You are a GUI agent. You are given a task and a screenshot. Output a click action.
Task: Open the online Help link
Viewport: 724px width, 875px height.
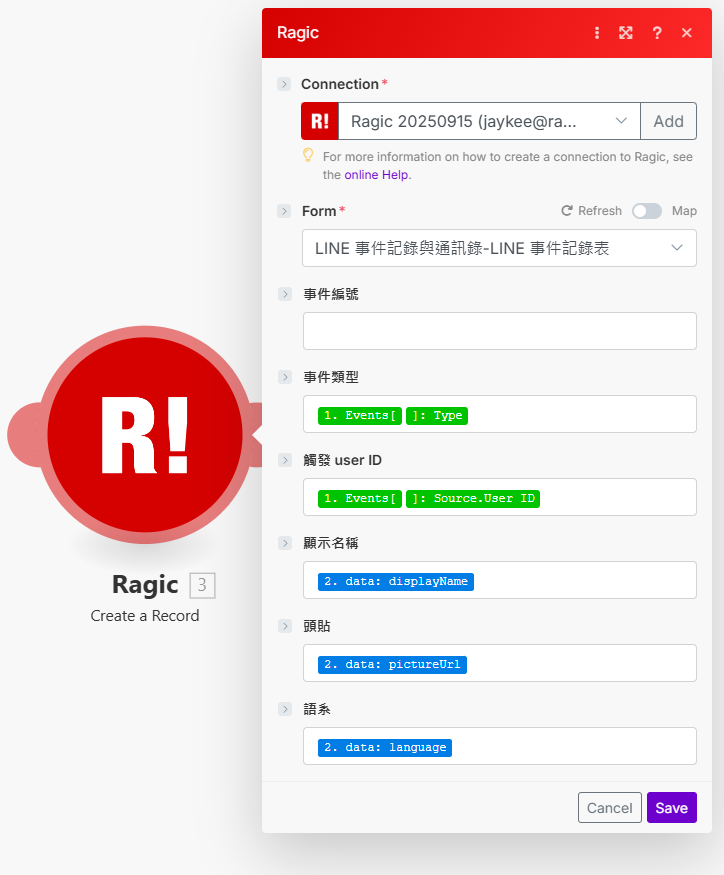[x=376, y=175]
